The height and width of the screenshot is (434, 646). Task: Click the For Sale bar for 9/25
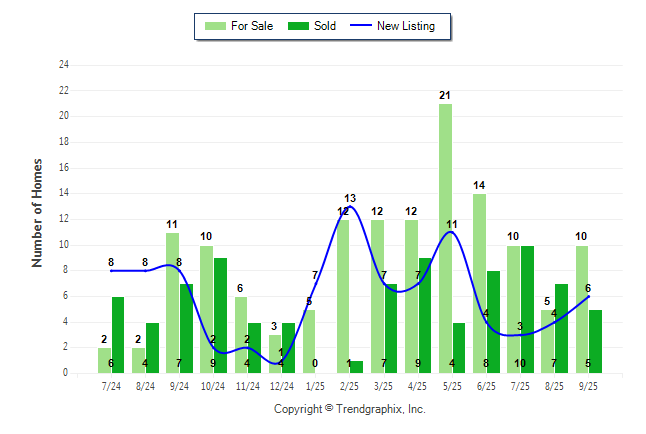[x=582, y=309]
